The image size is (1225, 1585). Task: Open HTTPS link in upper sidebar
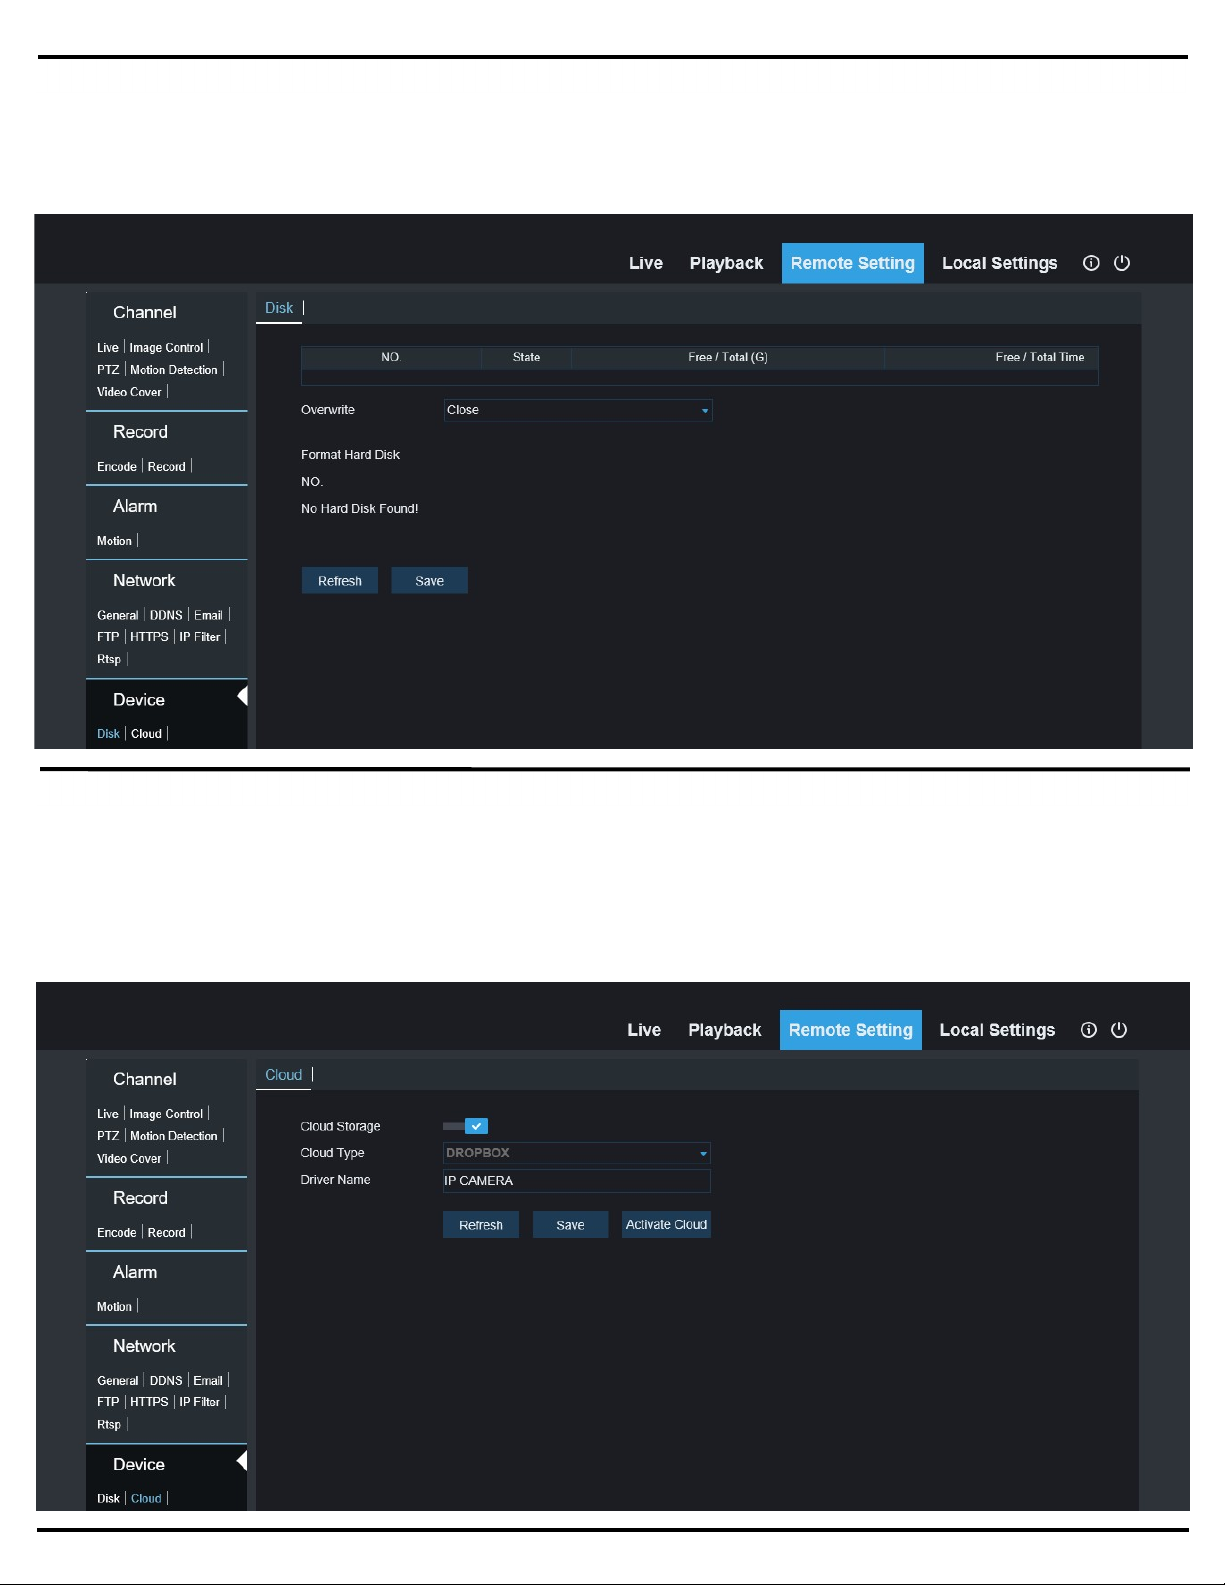pyautogui.click(x=149, y=637)
